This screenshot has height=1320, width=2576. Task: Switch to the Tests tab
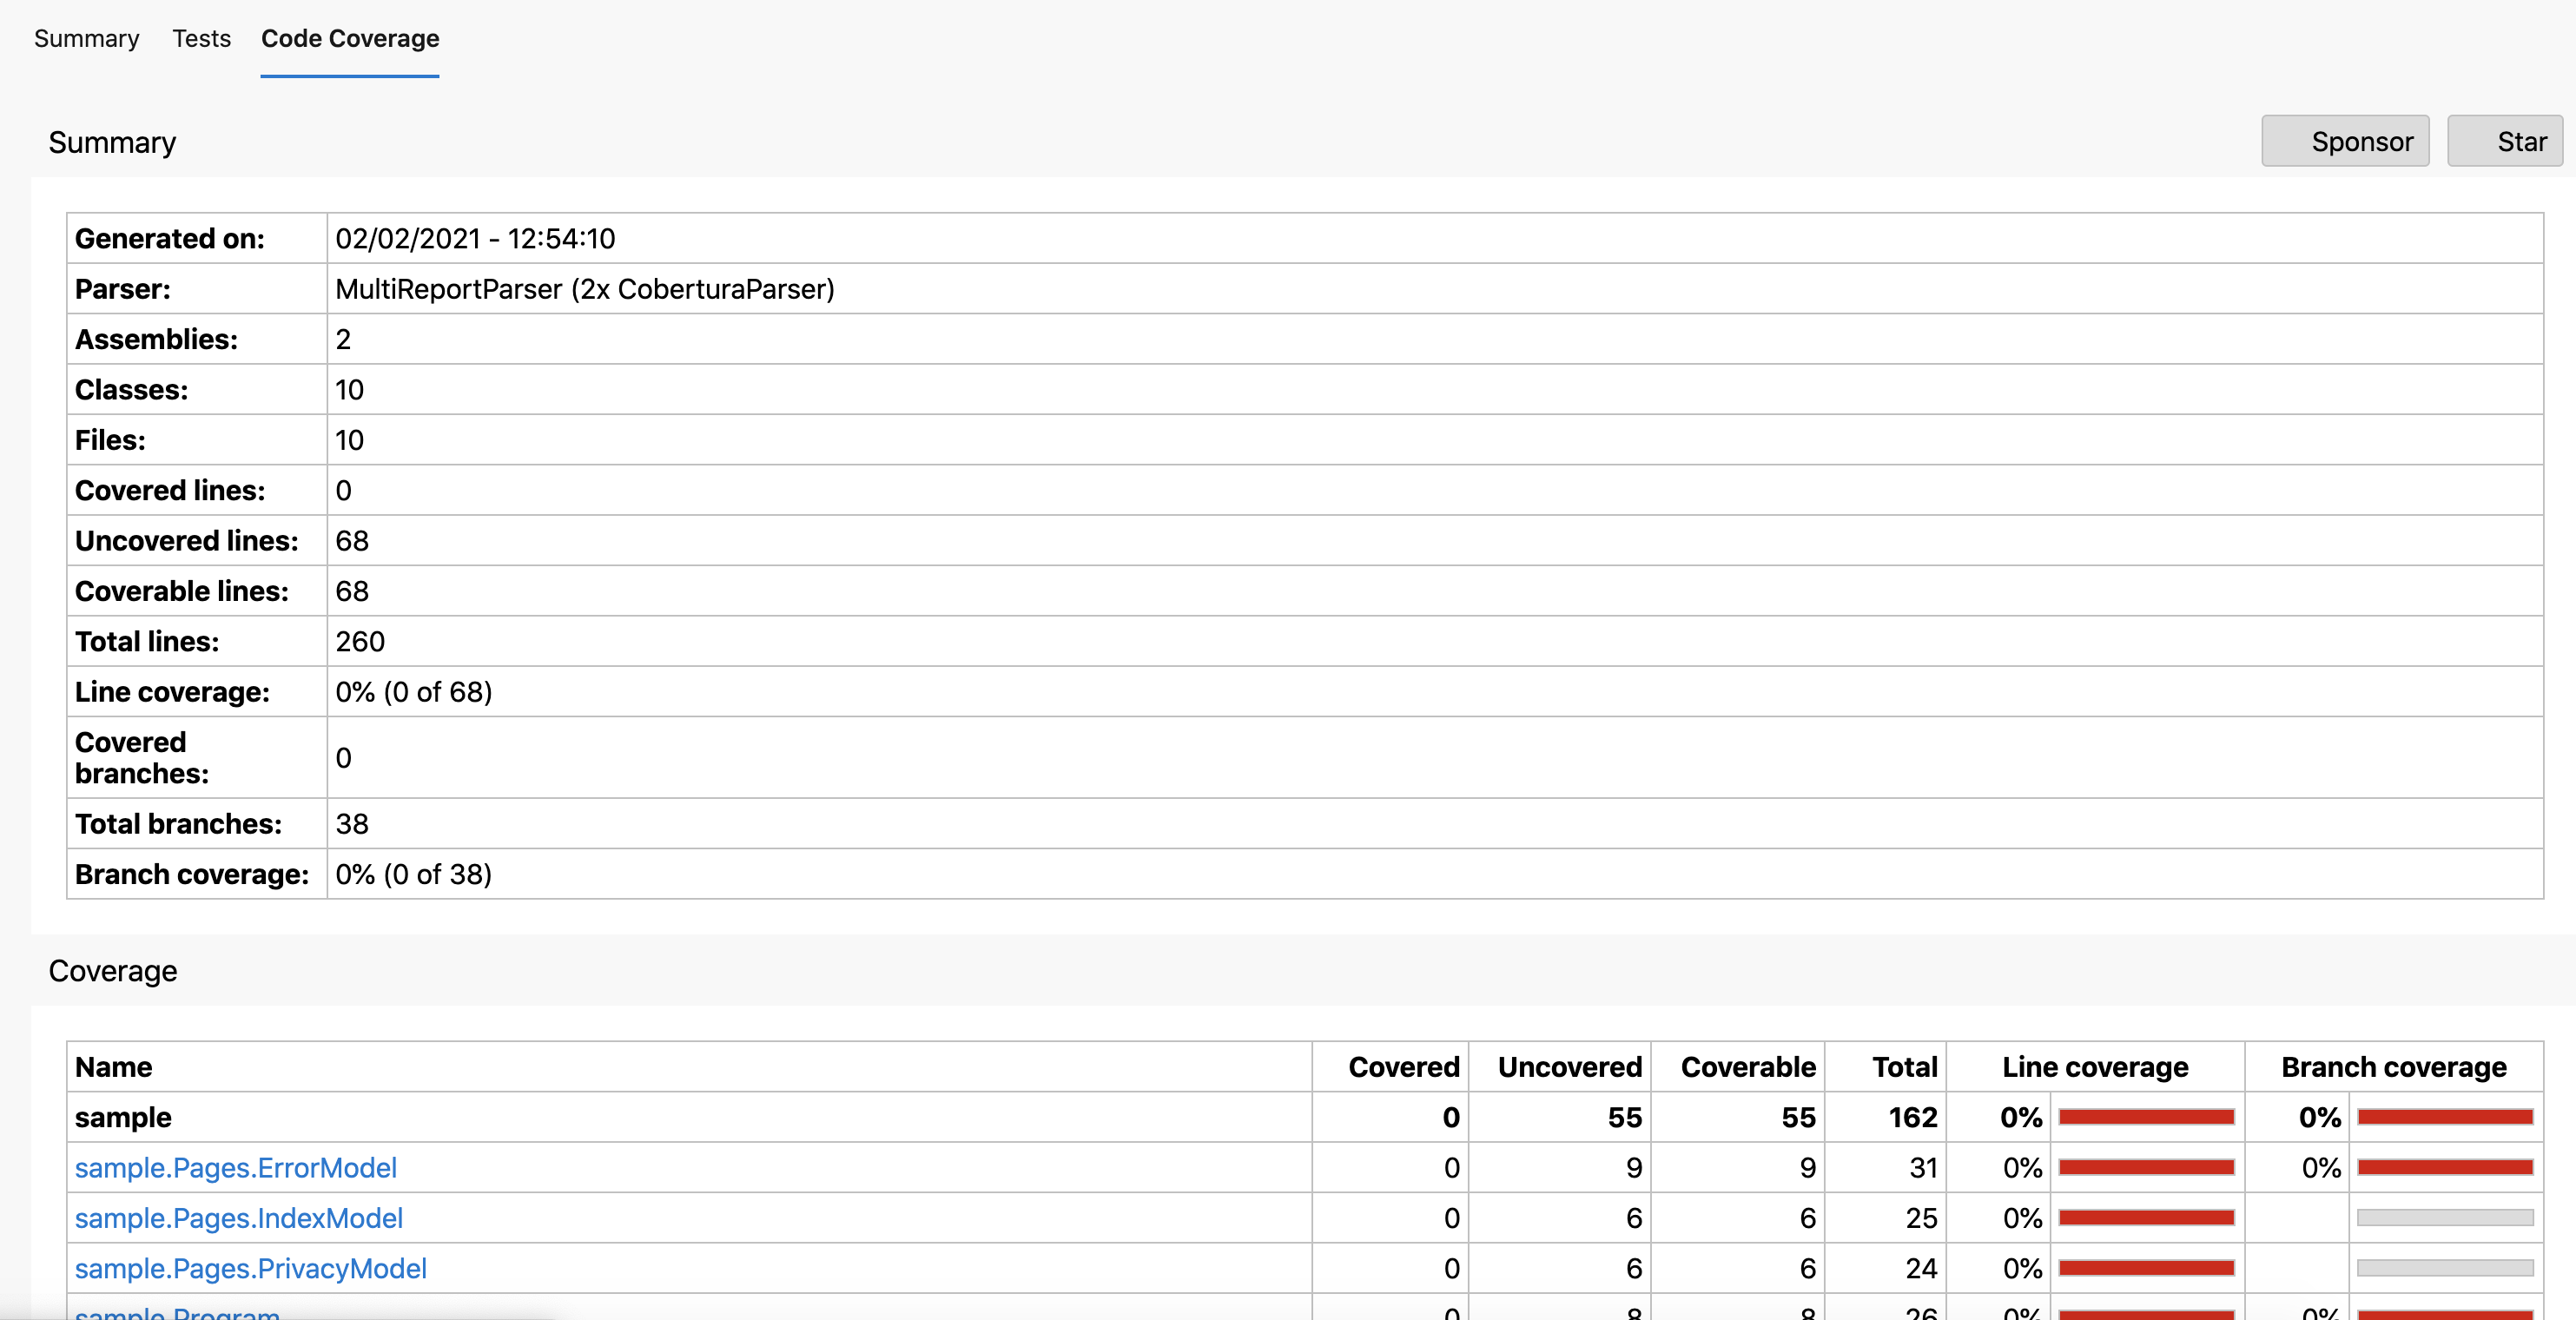201,38
